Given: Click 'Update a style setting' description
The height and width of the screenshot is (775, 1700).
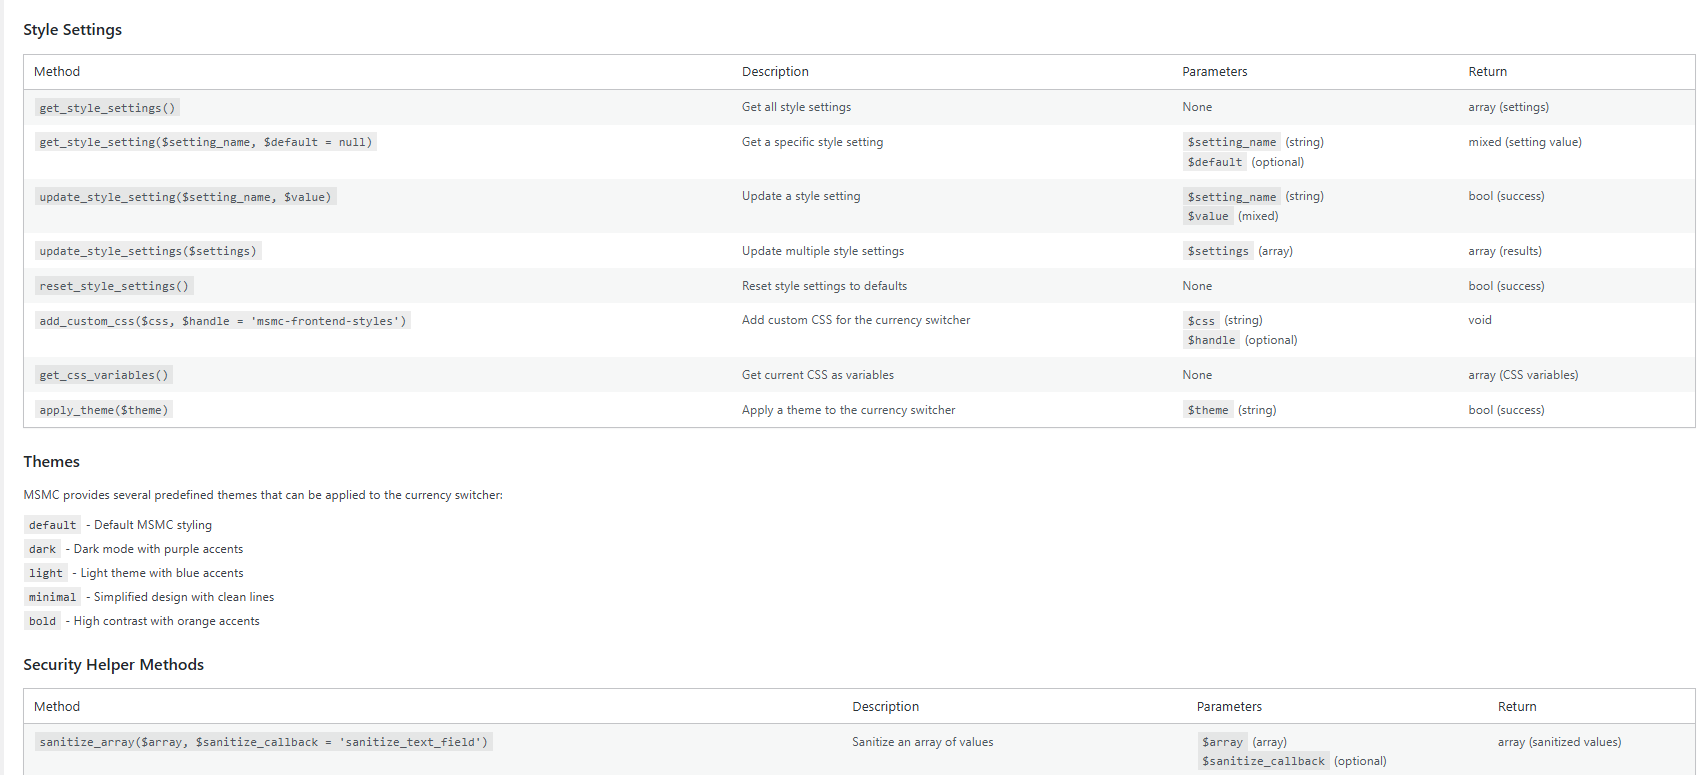Looking at the screenshot, I should 801,196.
